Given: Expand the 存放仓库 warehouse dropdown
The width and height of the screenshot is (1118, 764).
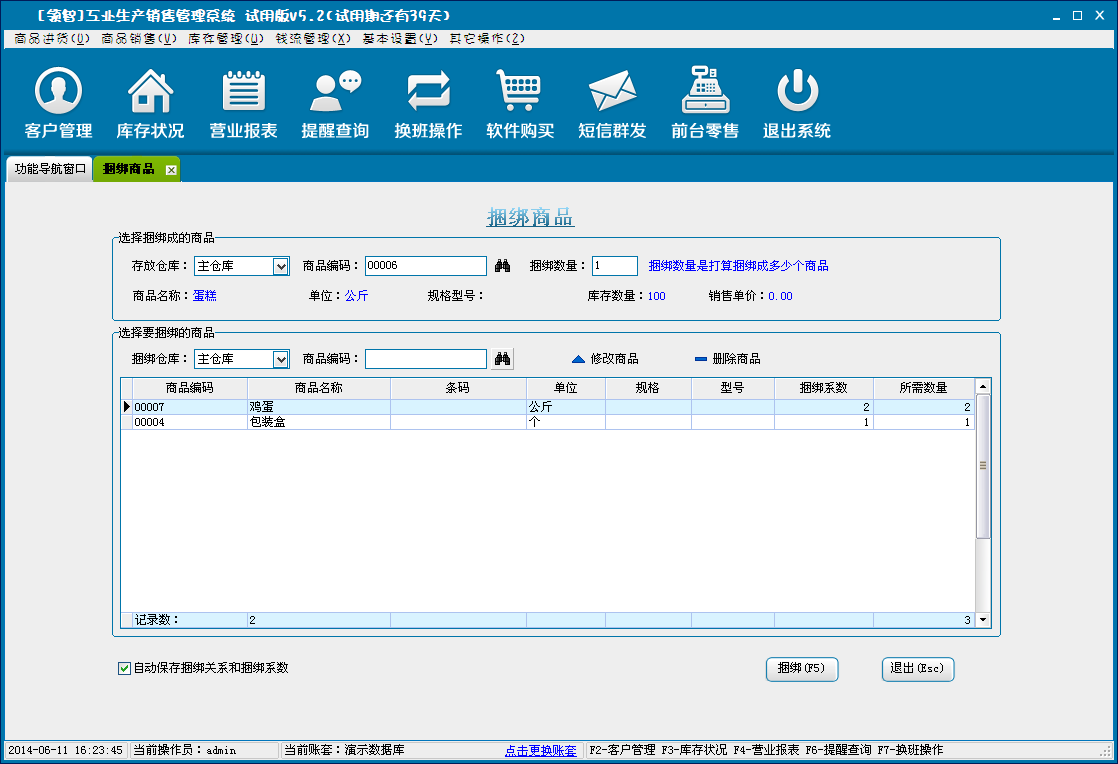Looking at the screenshot, I should pos(281,266).
